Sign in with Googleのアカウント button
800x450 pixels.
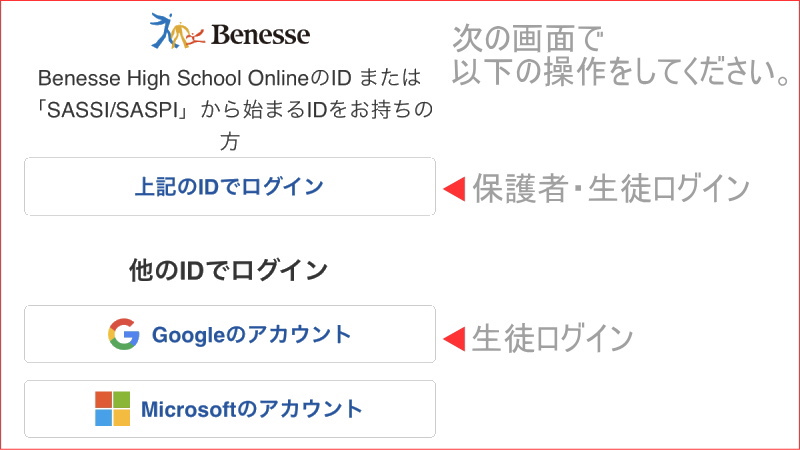(230, 334)
